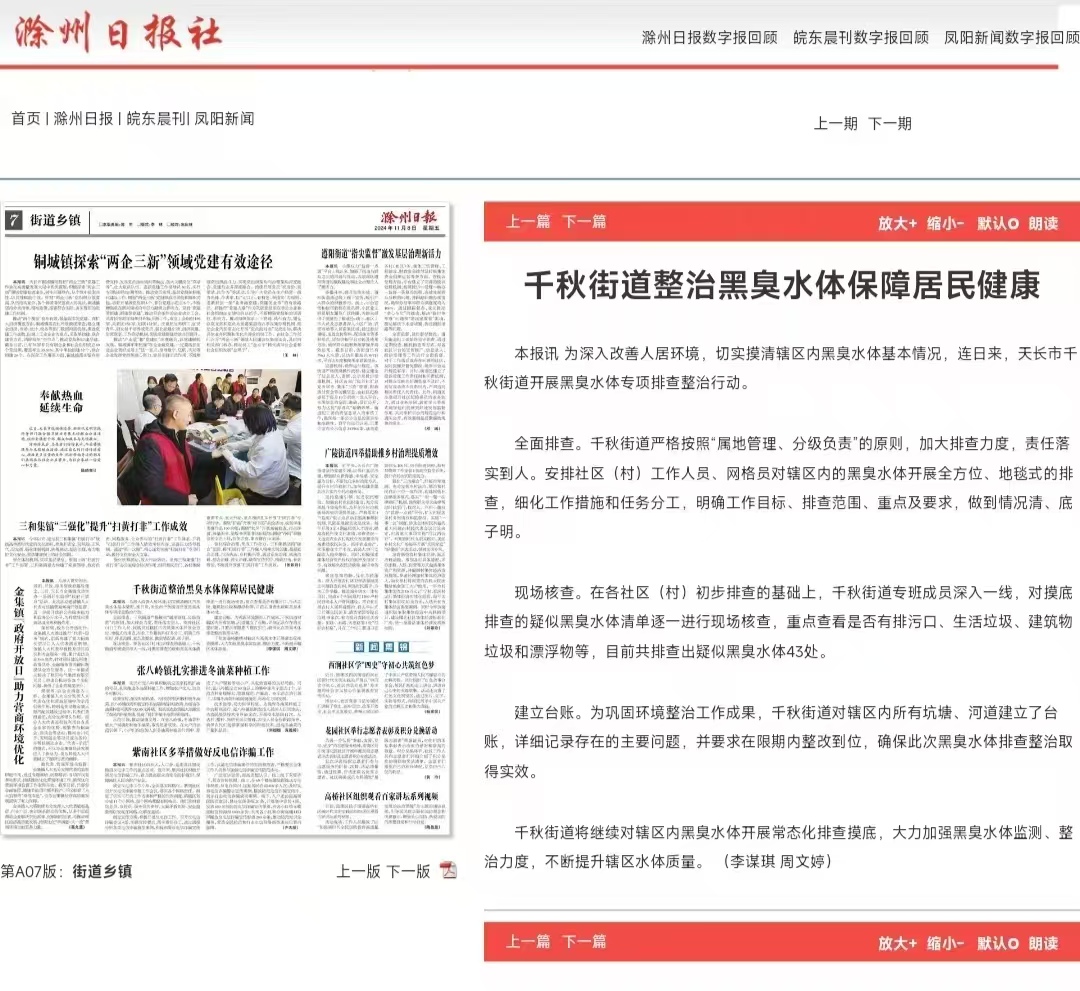Screen dimensions: 1080x991
Task: Select 滁州日报 in the navigation bar
Action: coord(83,118)
